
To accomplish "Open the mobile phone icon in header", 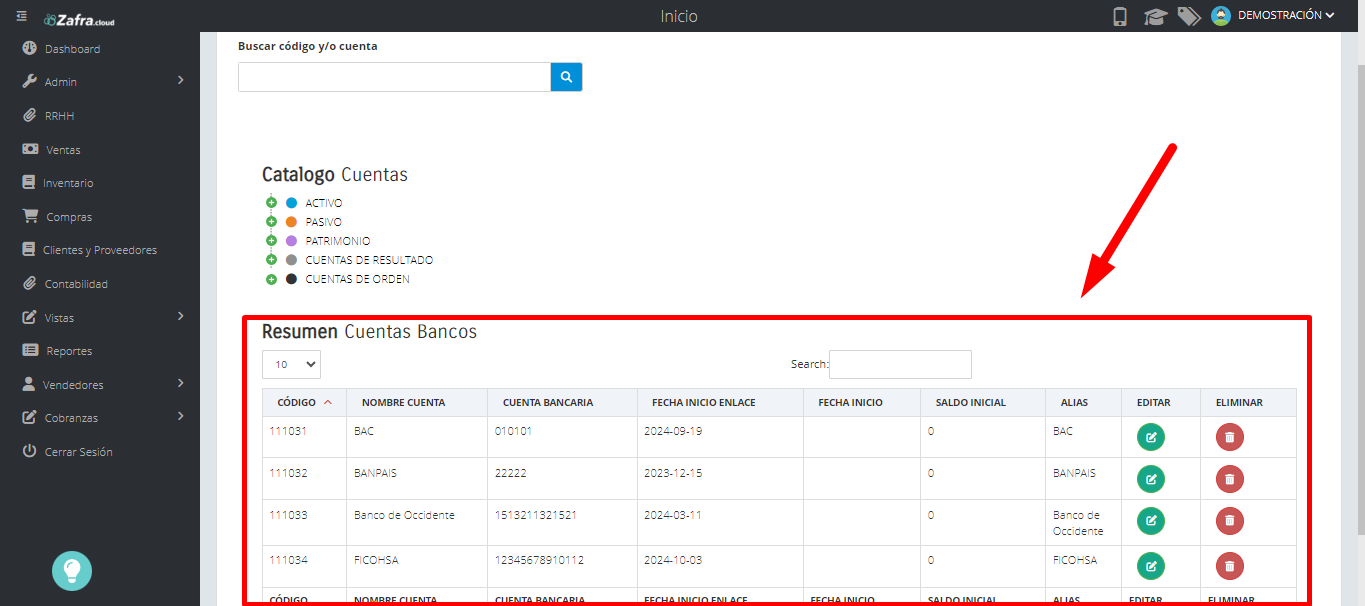I will point(1120,16).
